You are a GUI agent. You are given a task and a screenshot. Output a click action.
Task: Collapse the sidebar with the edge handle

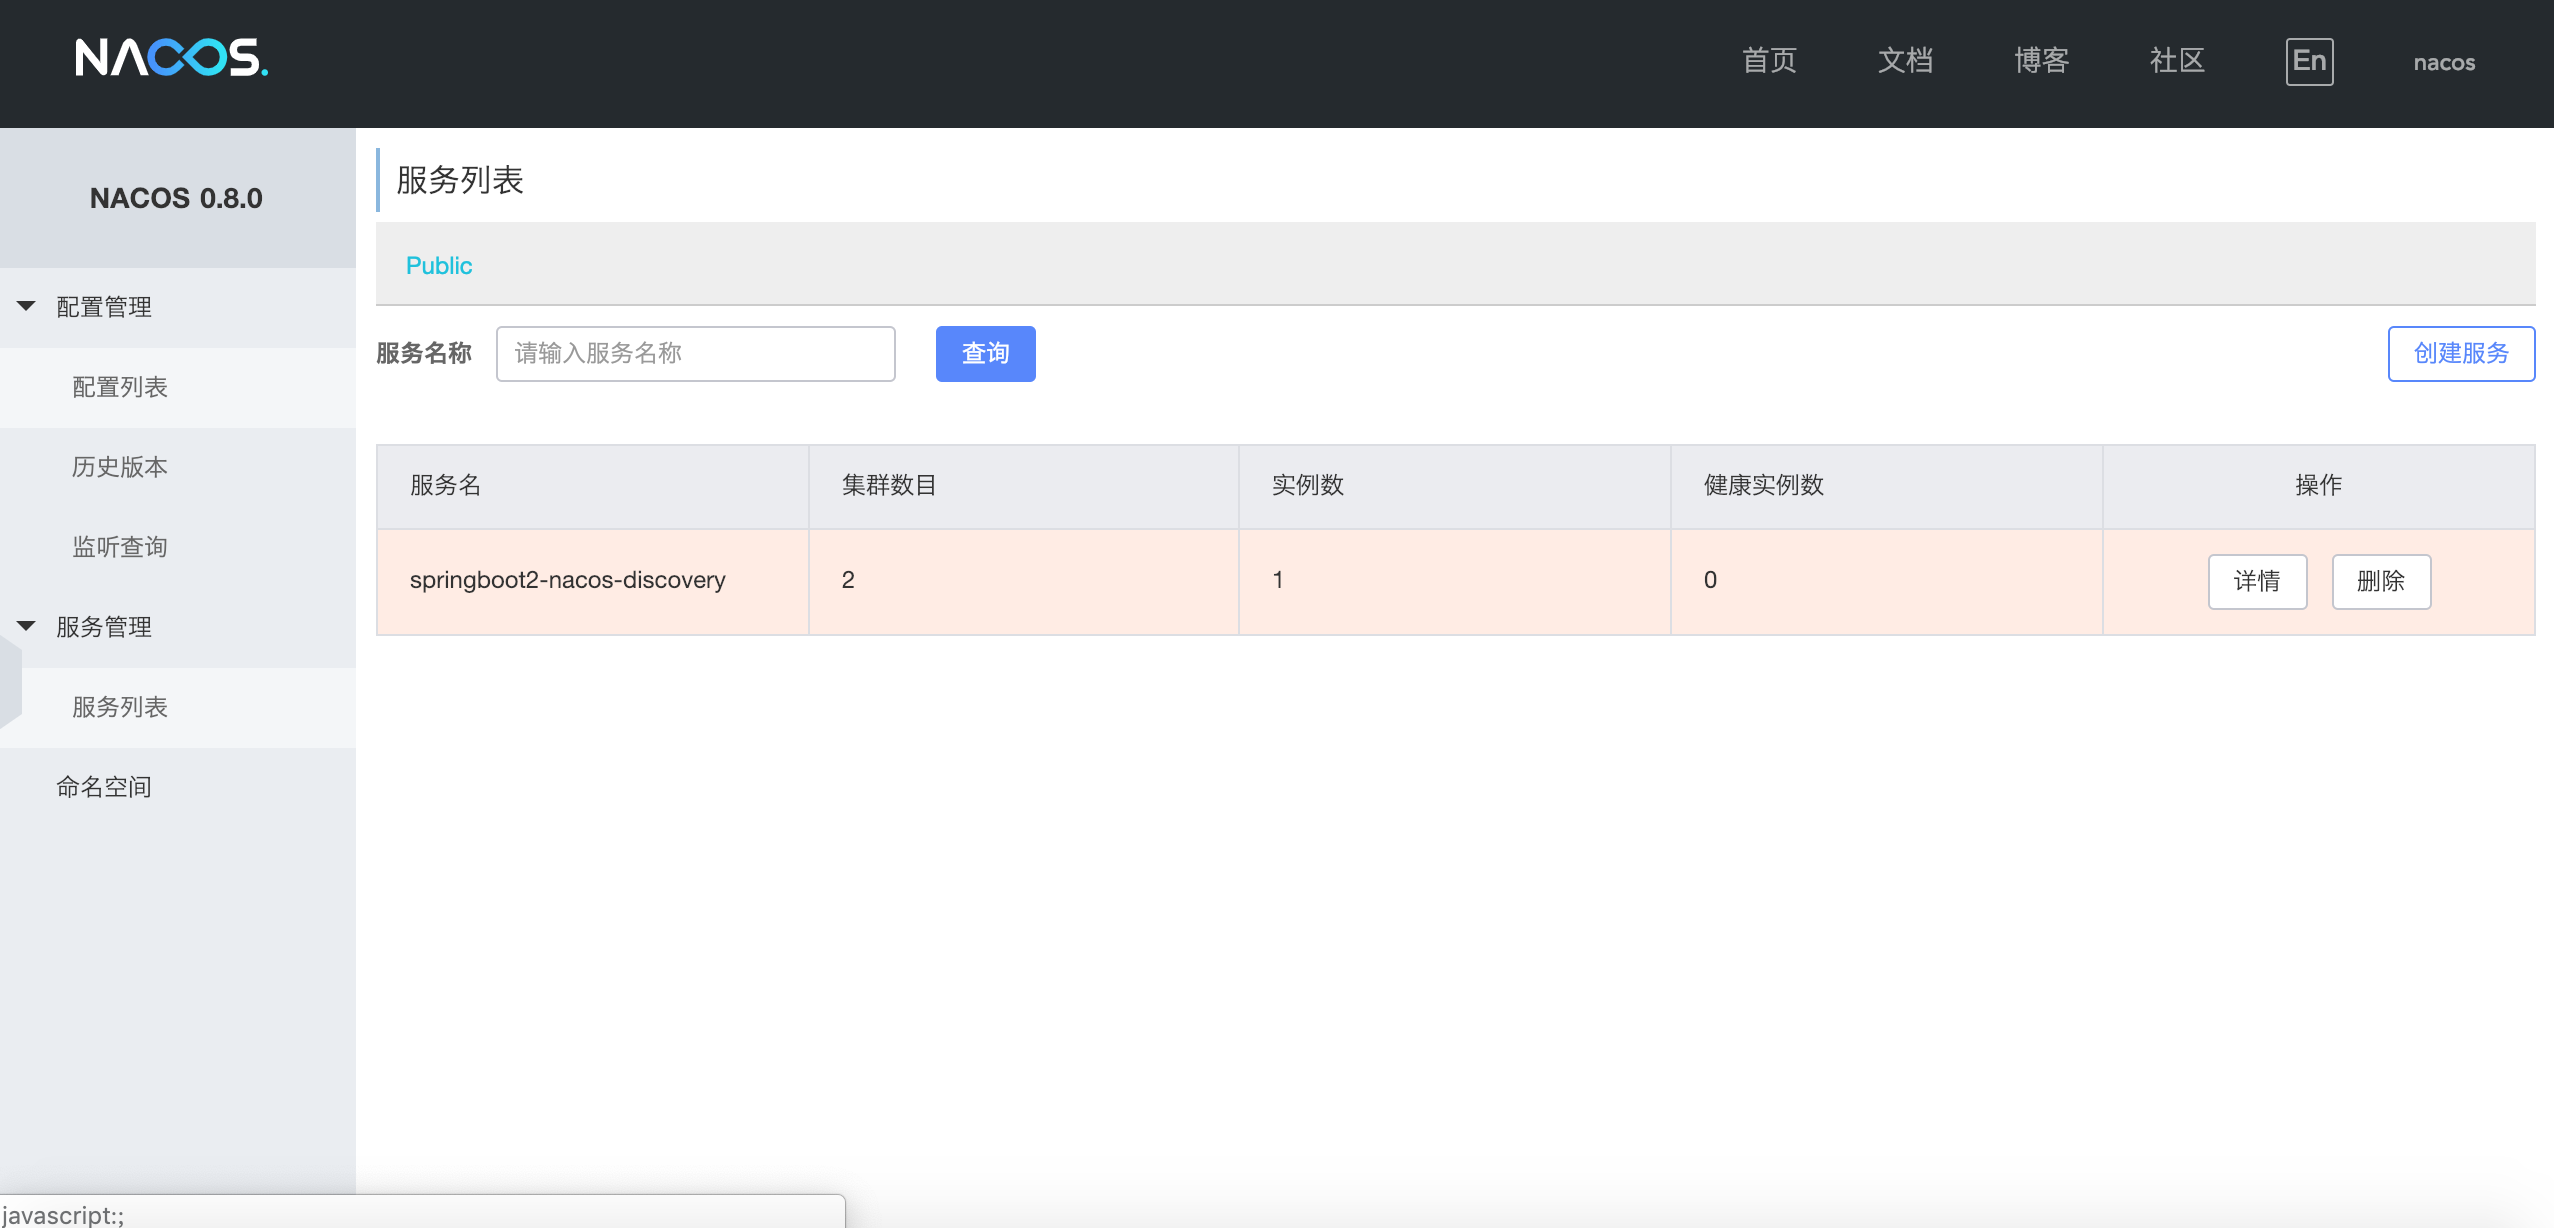click(10, 680)
